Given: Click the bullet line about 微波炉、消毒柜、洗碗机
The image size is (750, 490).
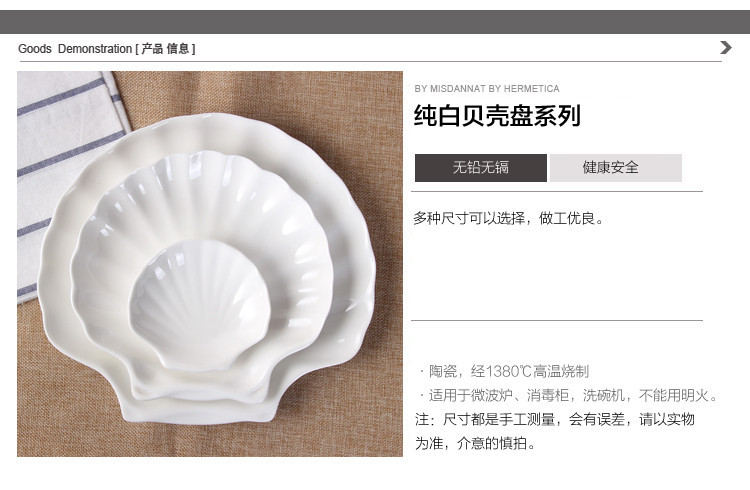Looking at the screenshot, I should pyautogui.click(x=568, y=396).
